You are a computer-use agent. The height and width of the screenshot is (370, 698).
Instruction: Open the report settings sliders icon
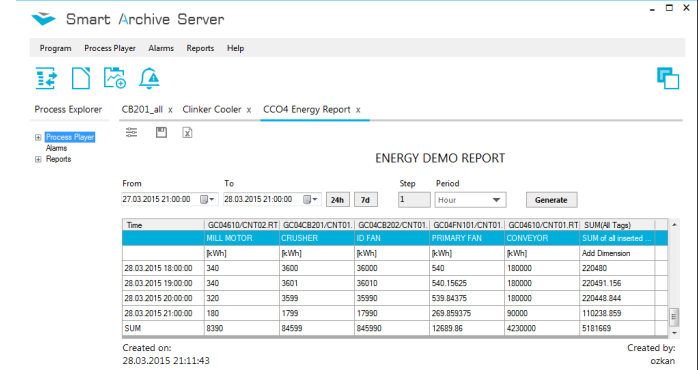pos(131,132)
